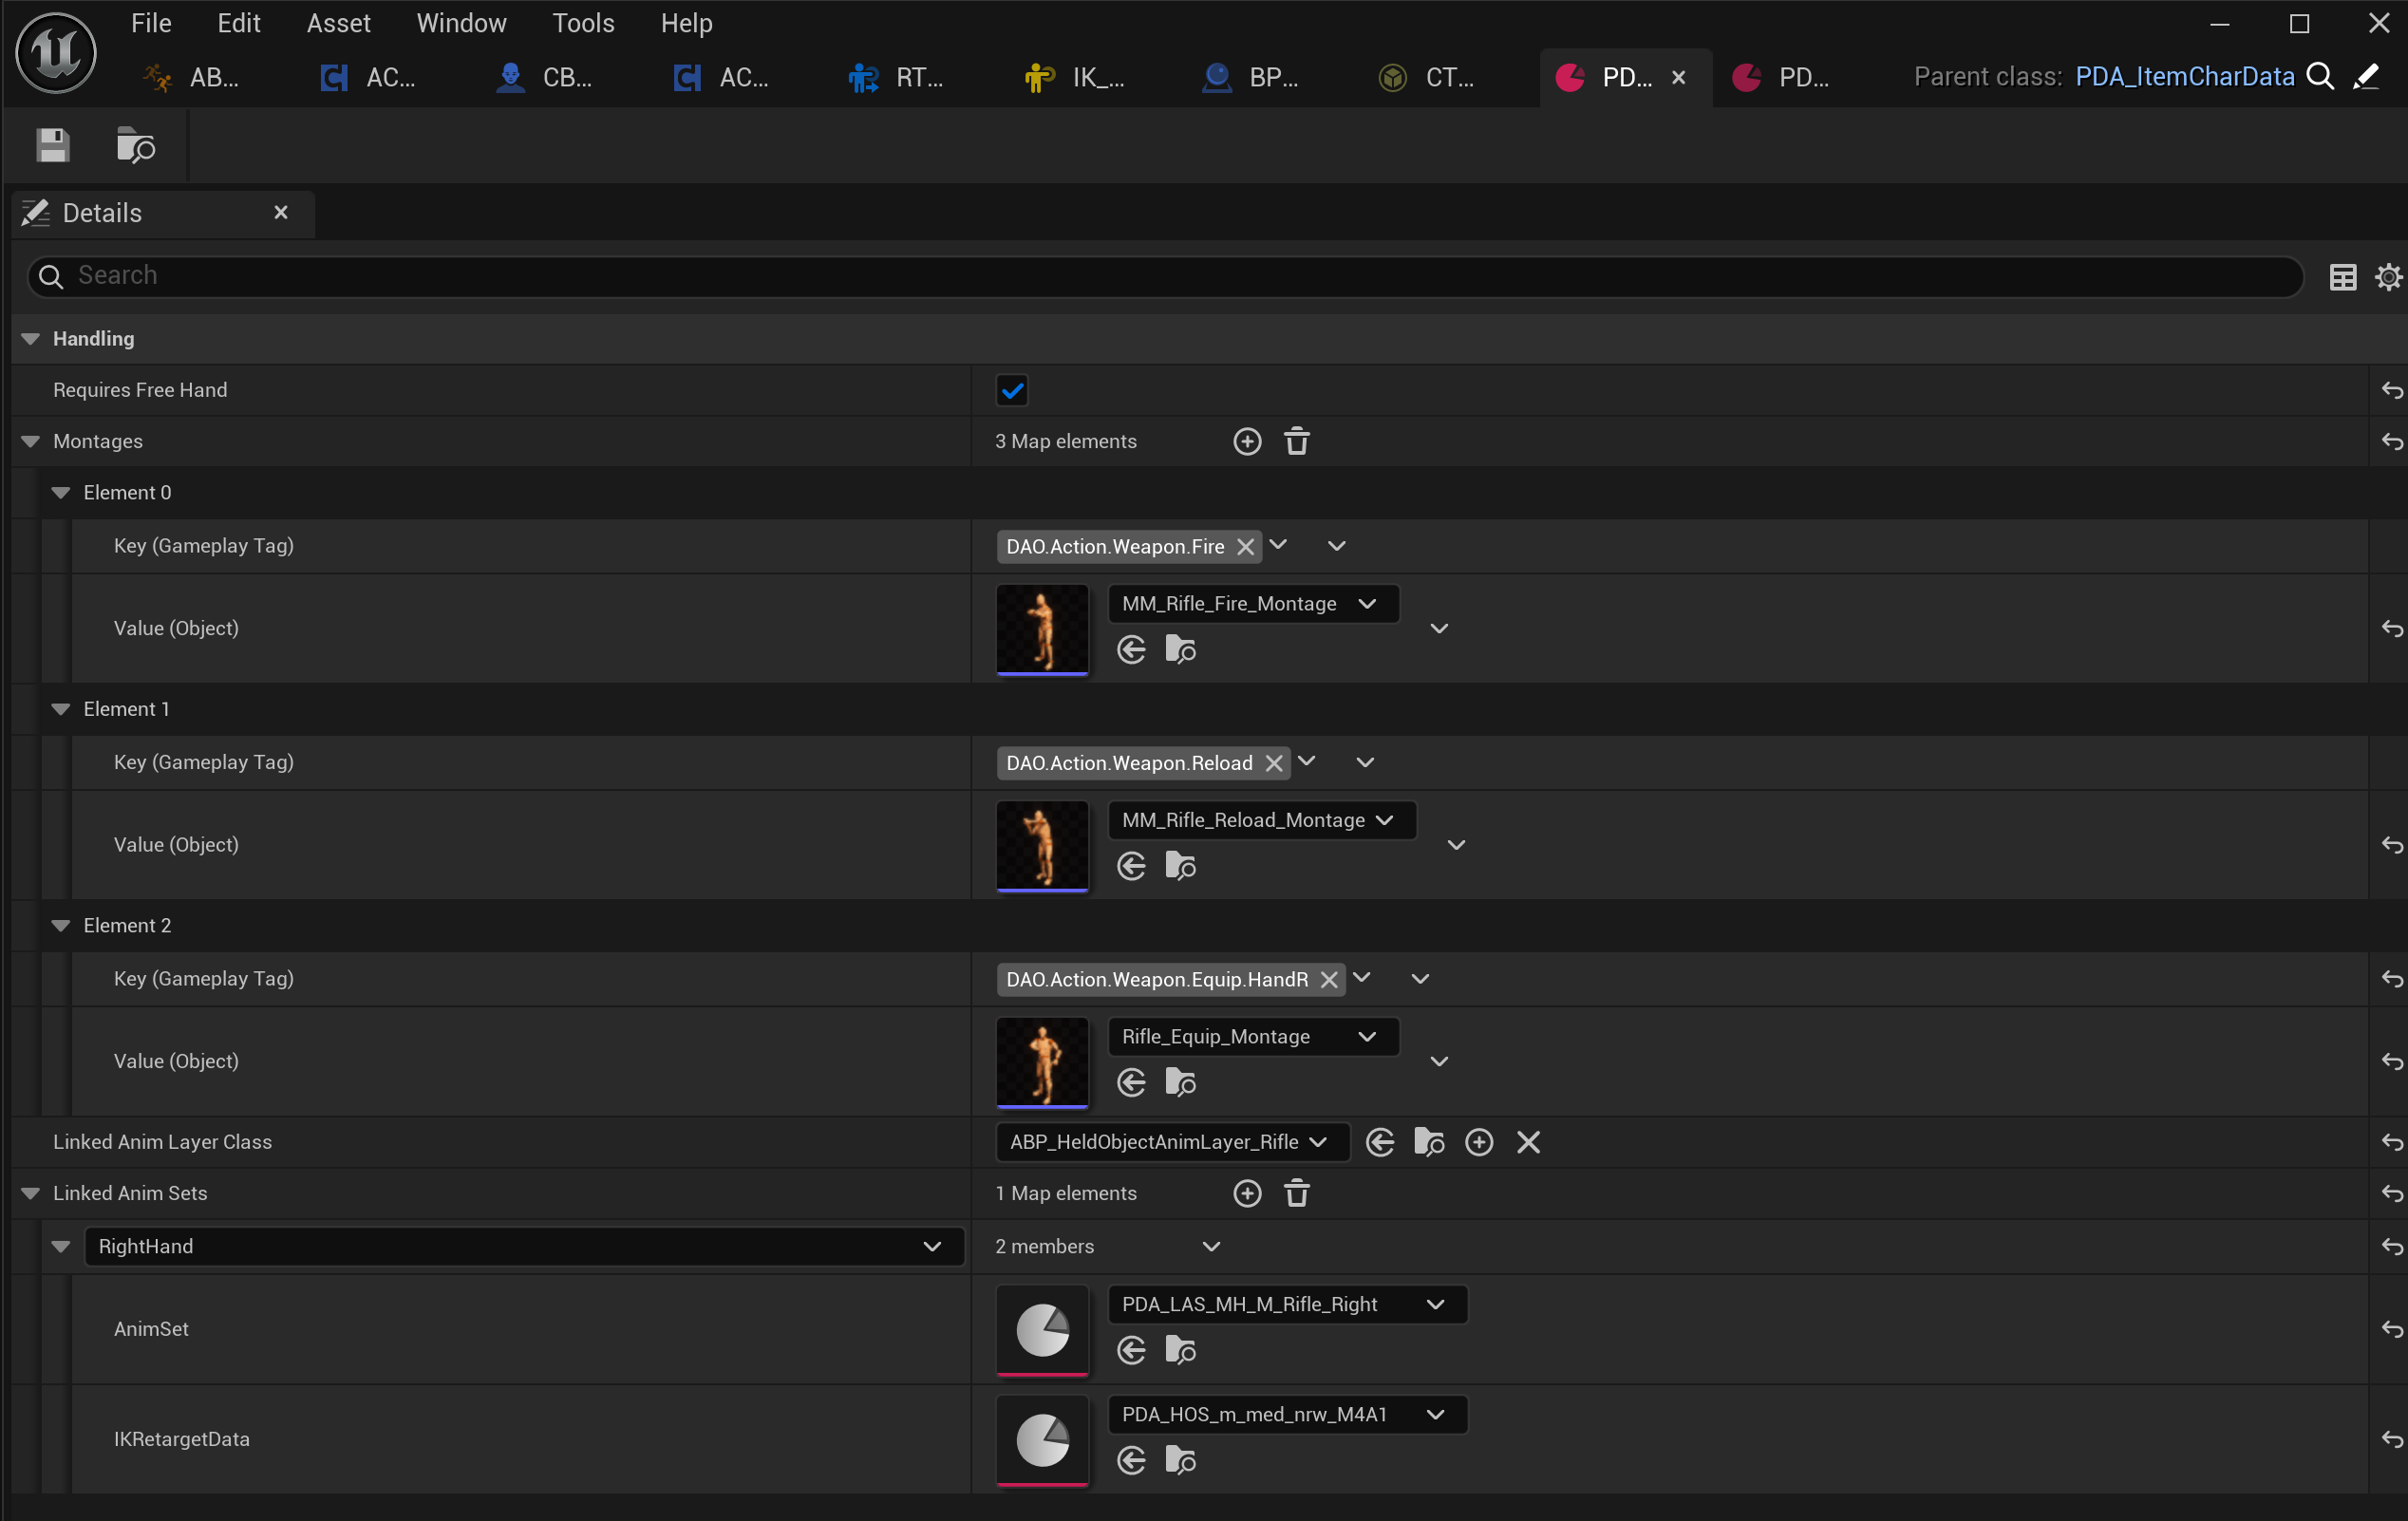Screen dimensions: 2408x1521
Task: Open parent class PDA_ItemCharData link
Action: click(x=2184, y=77)
